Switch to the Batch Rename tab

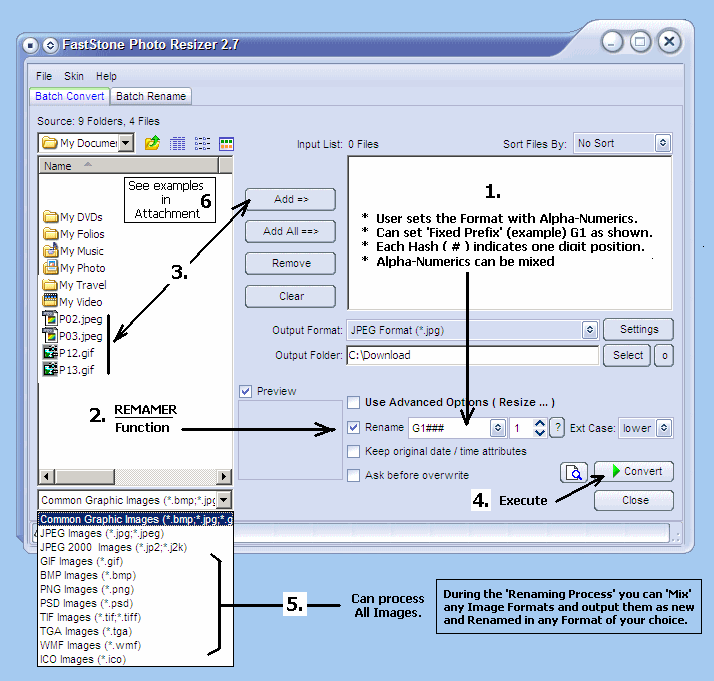(x=151, y=96)
